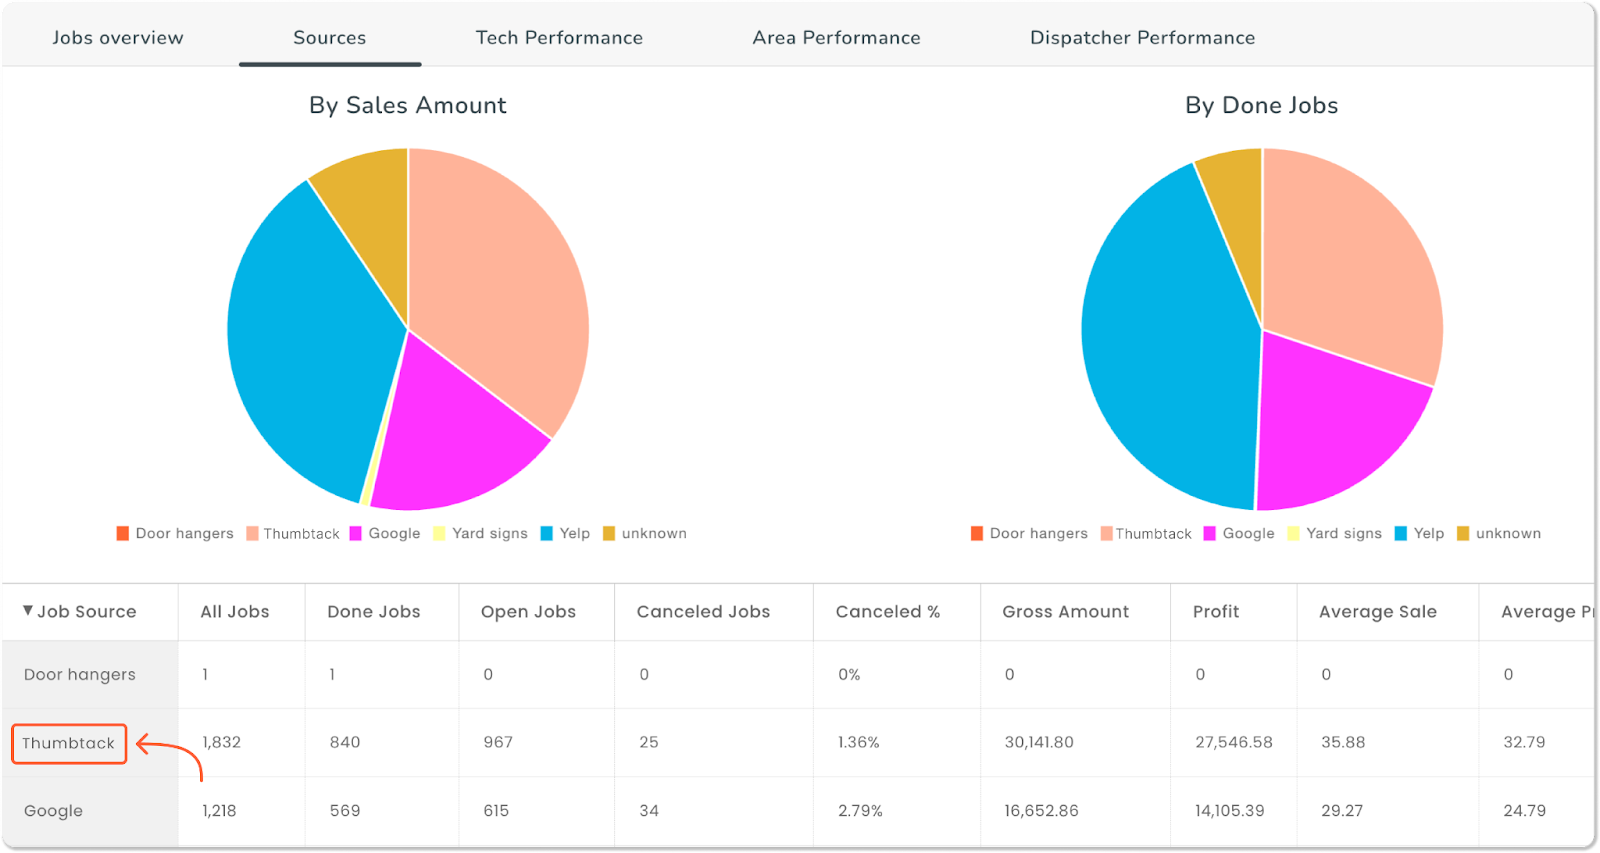
Task: Sort table by All Jobs column
Action: point(235,612)
